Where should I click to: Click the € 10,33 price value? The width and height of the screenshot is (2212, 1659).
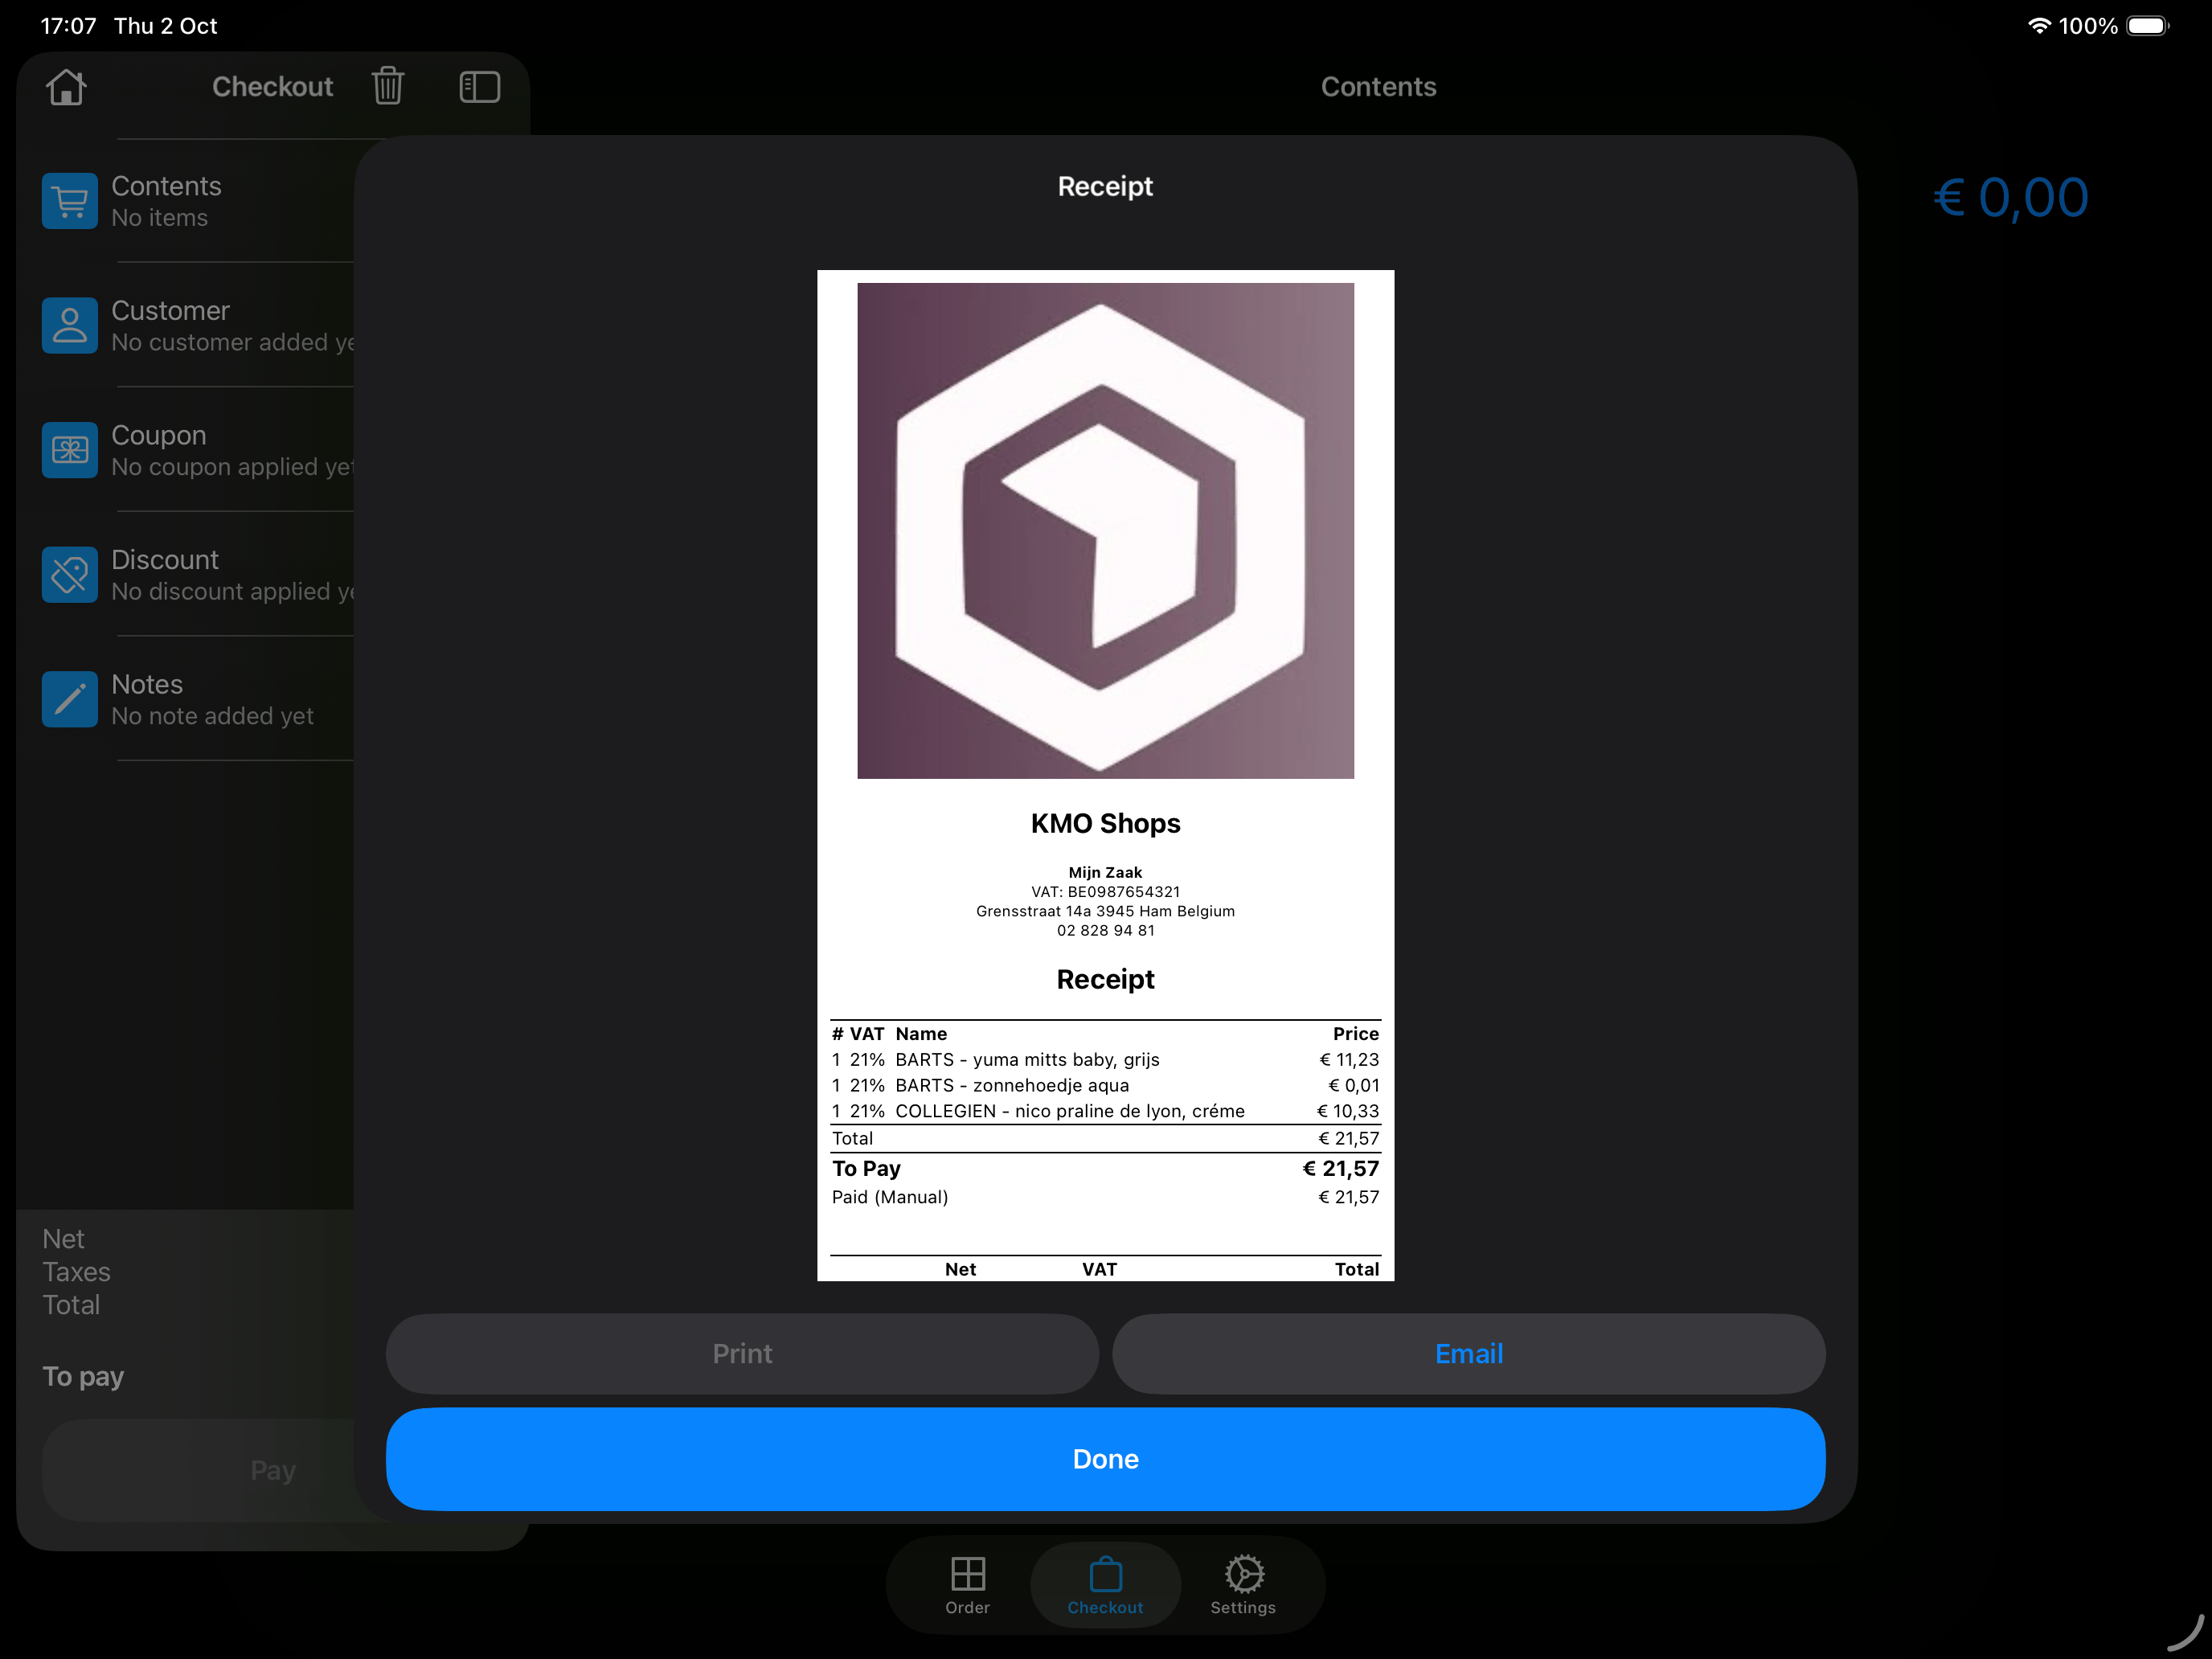click(x=1348, y=1111)
